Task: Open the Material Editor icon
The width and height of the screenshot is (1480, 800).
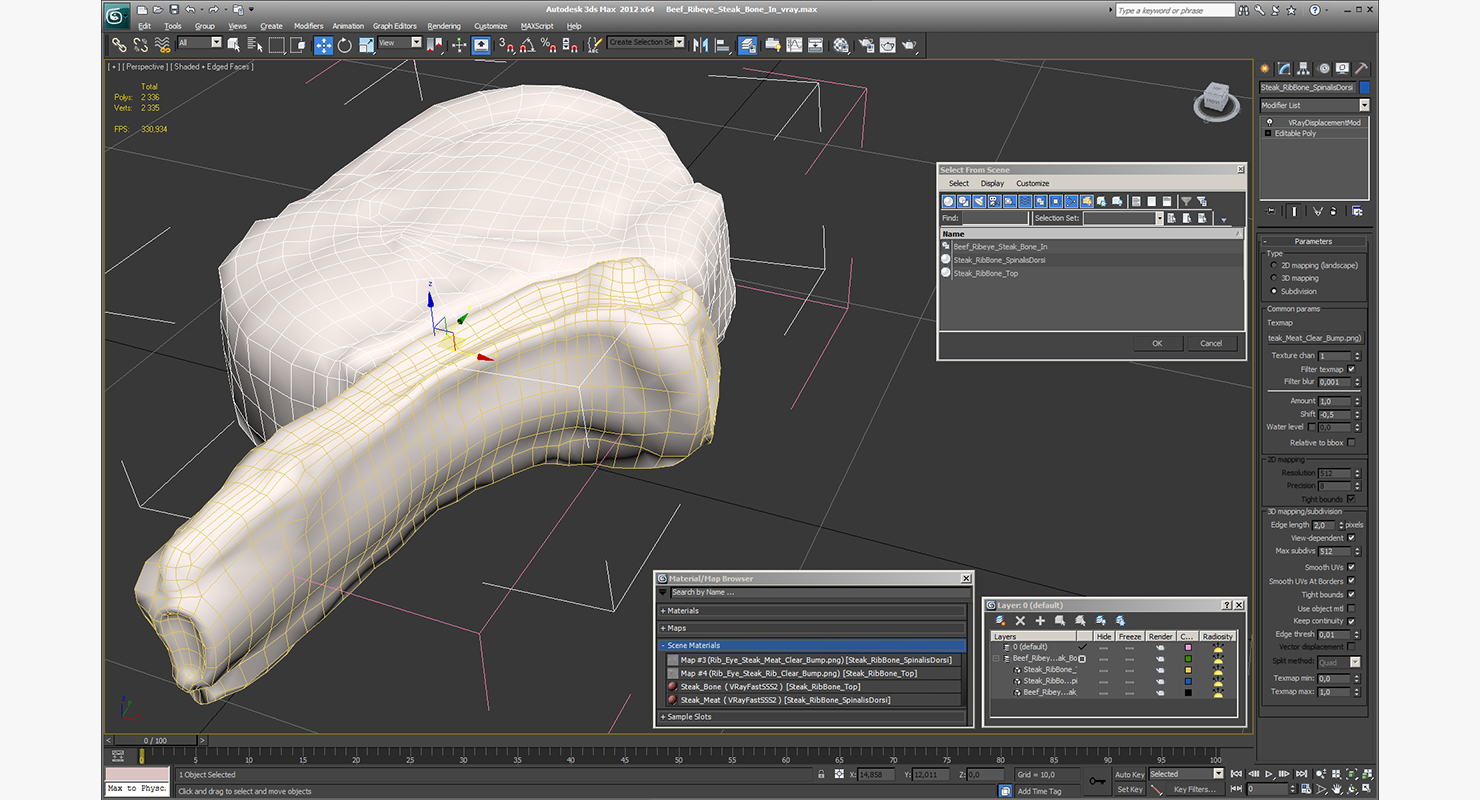Action: tap(841, 45)
